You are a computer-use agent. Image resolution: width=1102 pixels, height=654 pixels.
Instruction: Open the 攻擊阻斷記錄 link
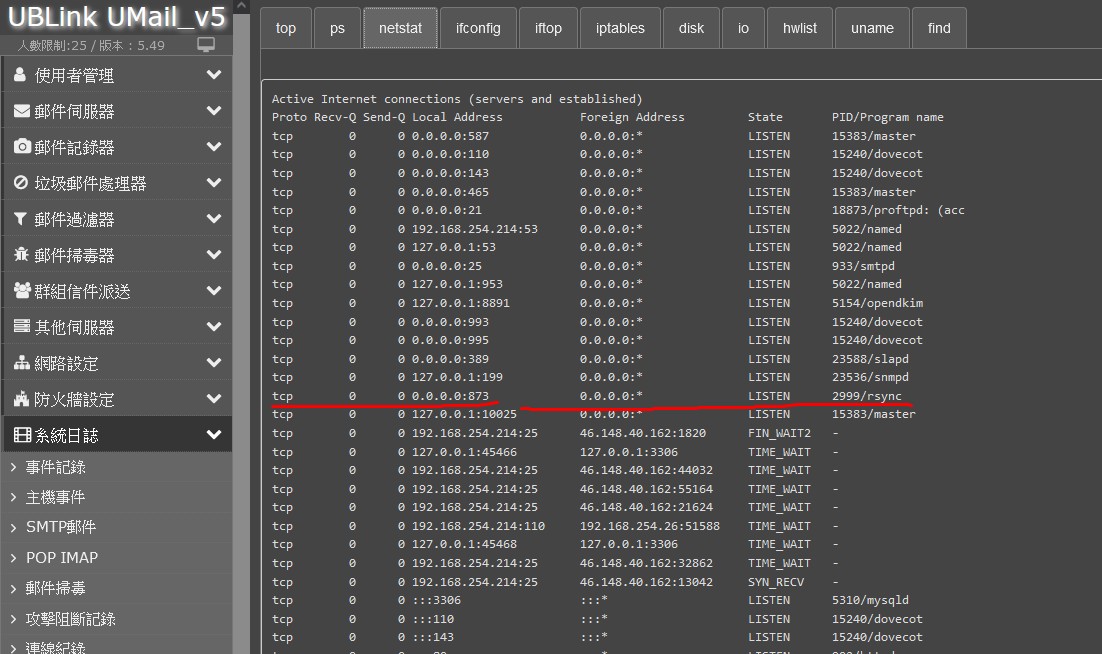(70, 619)
